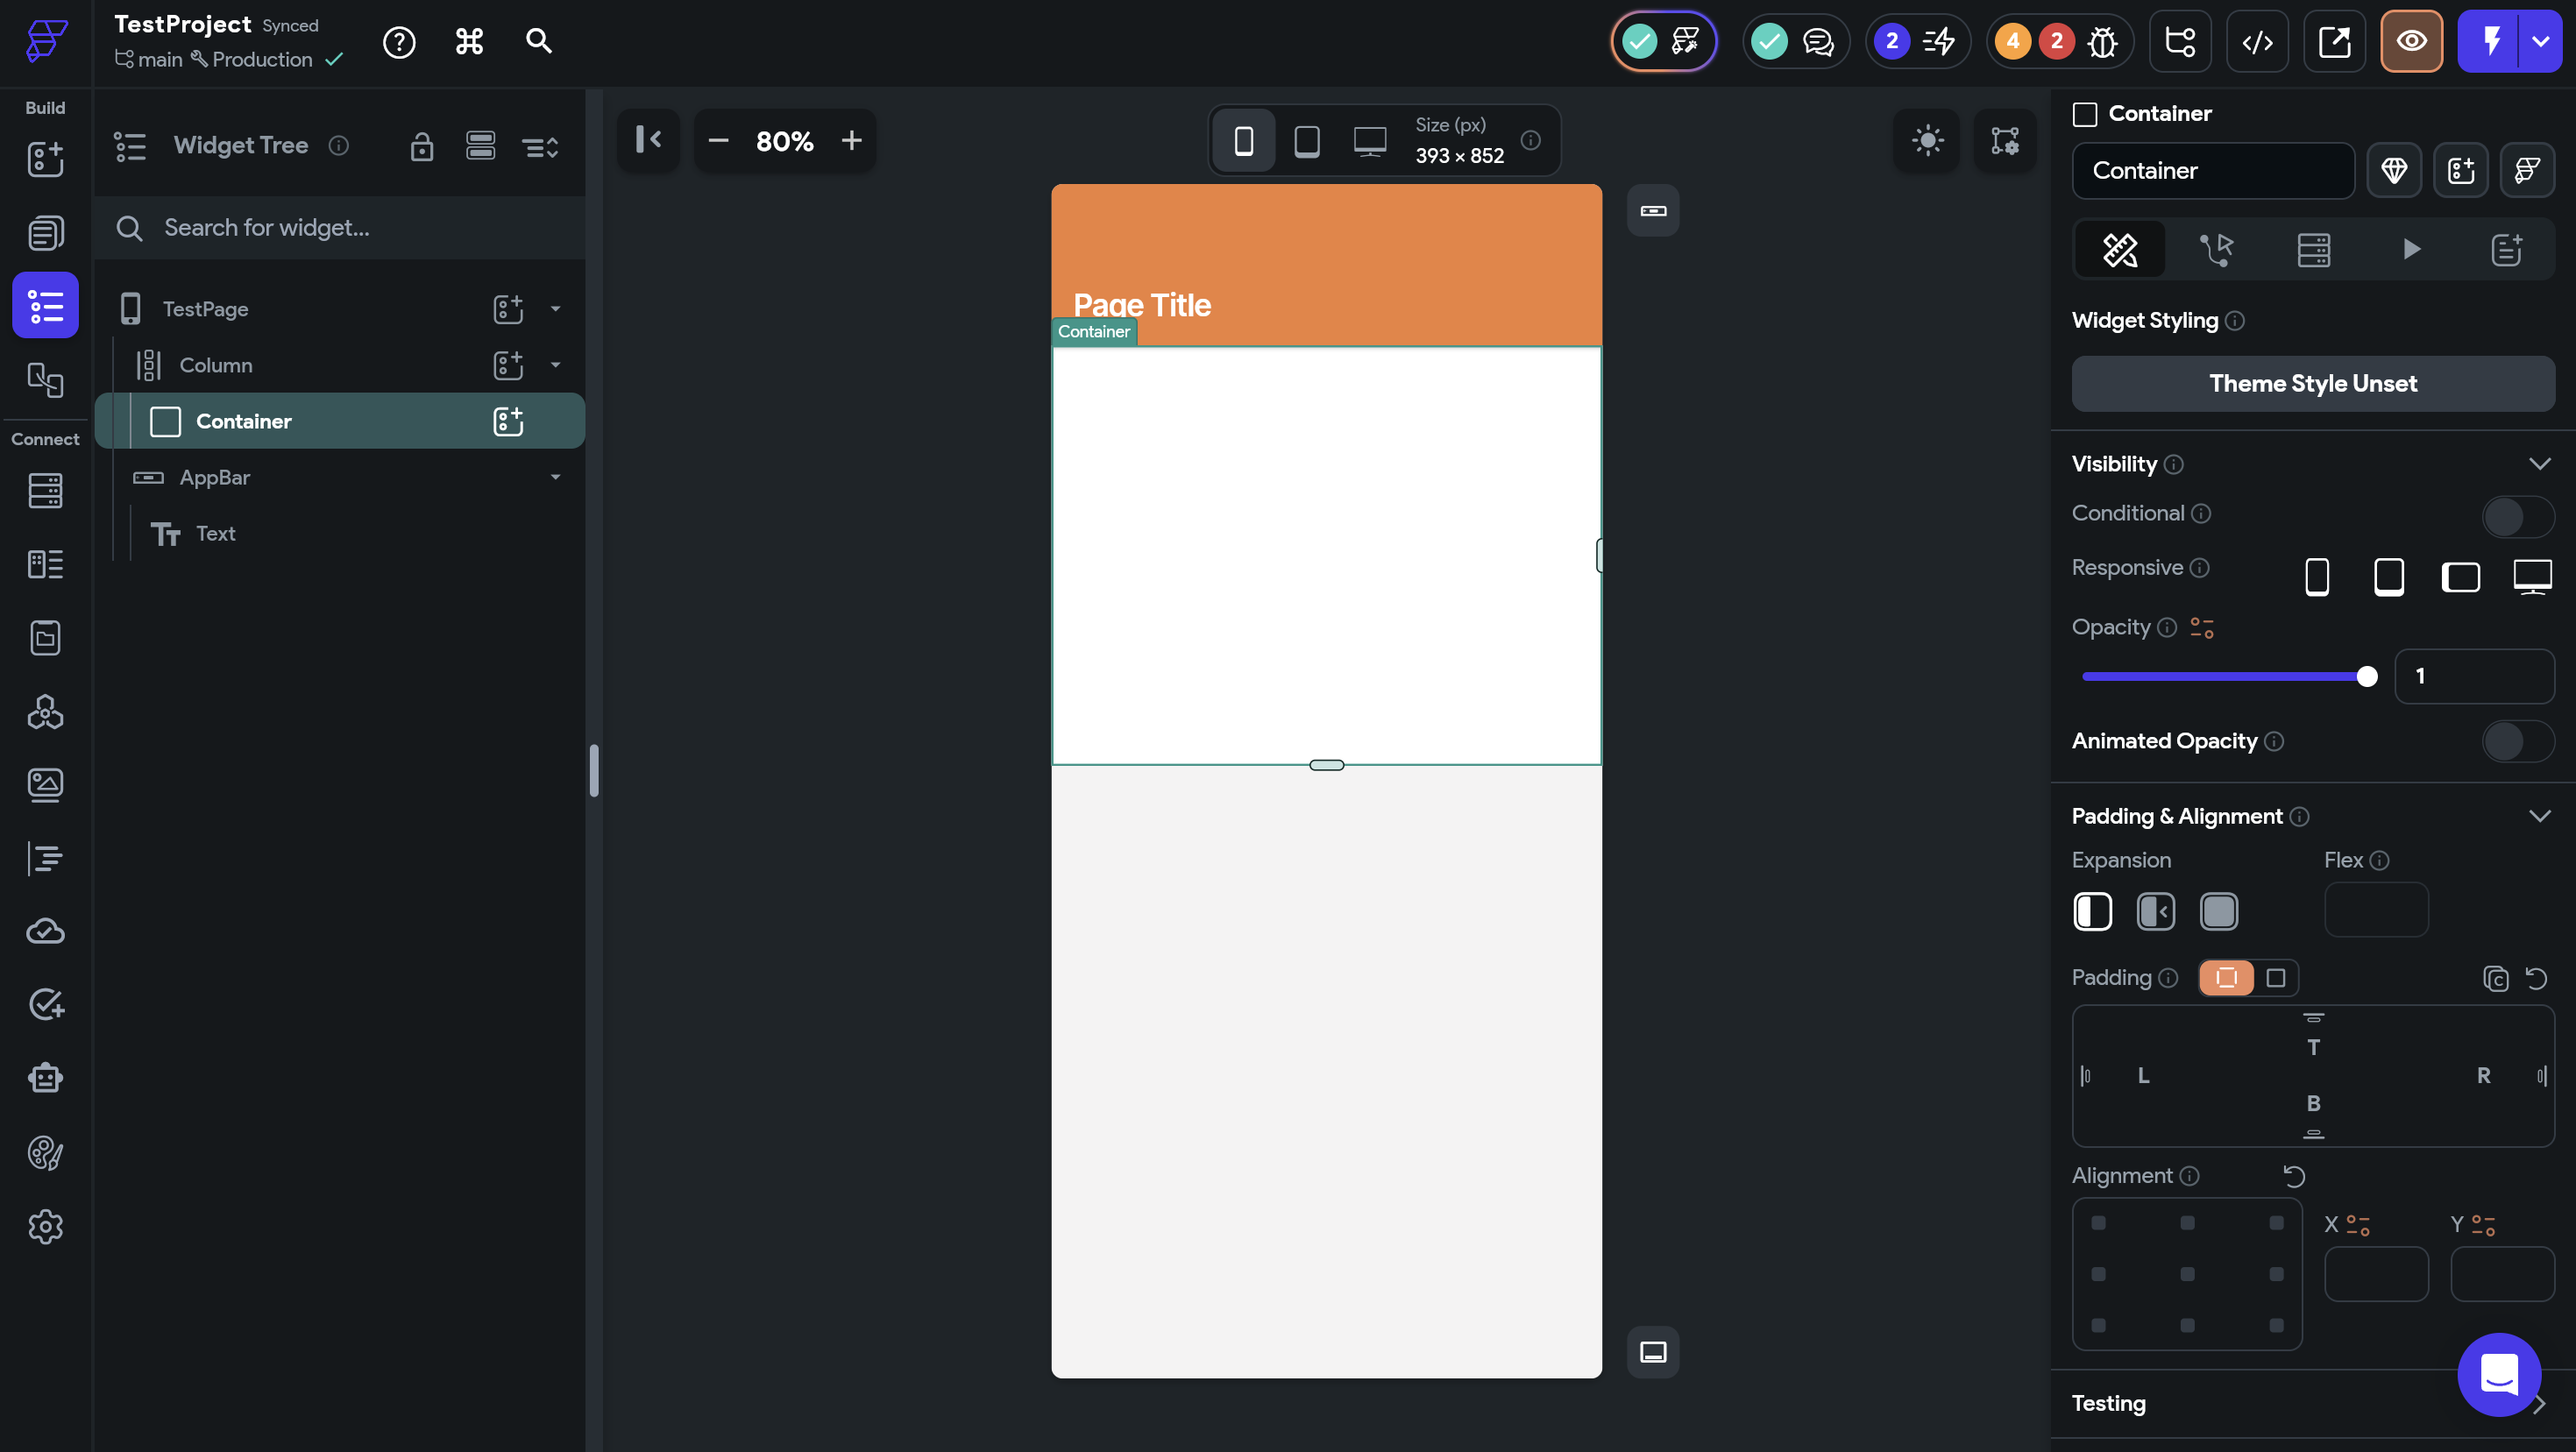
Task: Expand the AppBar tree item arrow
Action: pos(555,478)
